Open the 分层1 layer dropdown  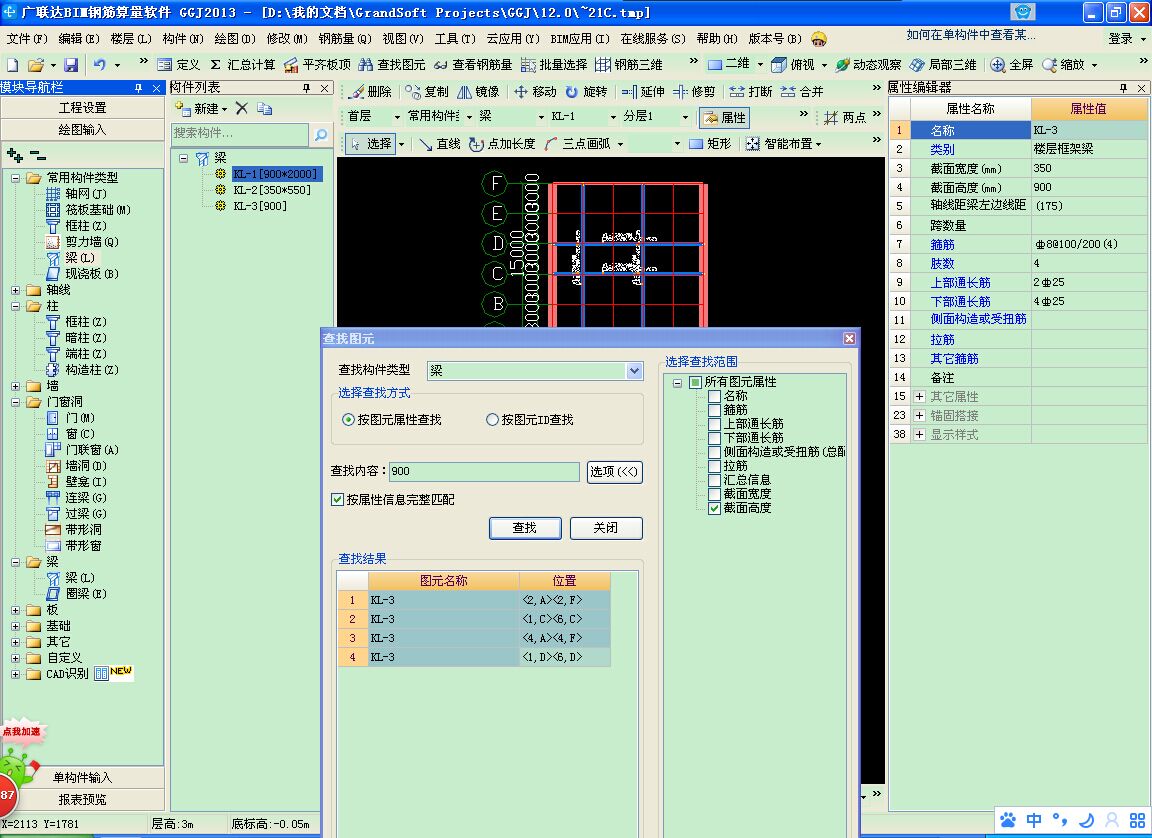coord(685,117)
